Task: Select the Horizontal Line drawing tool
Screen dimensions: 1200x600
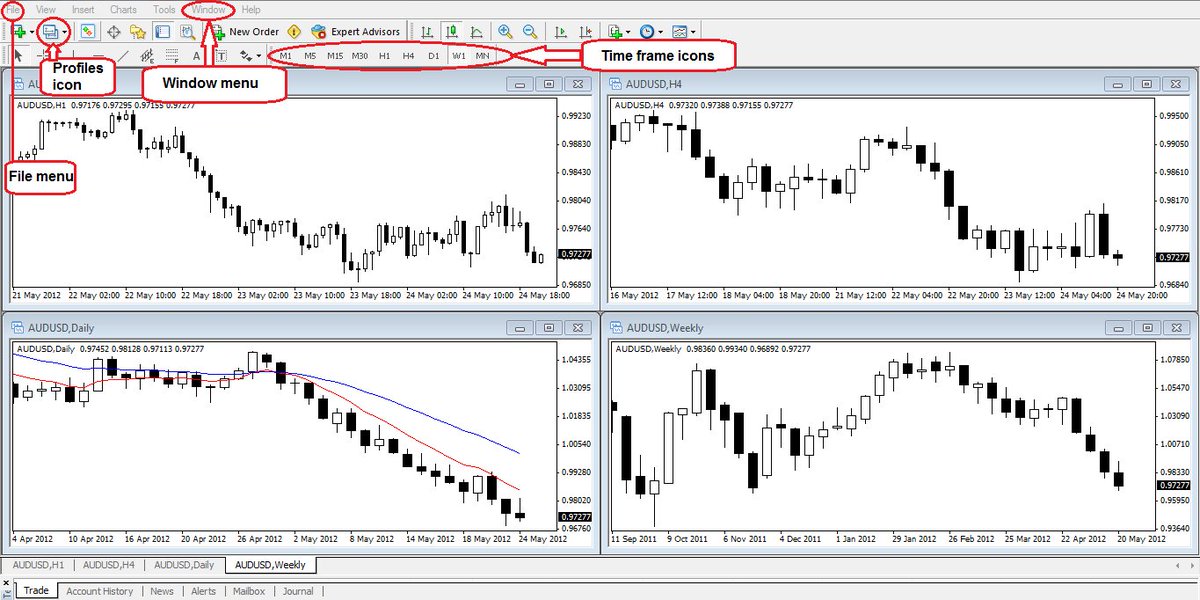Action: point(98,56)
